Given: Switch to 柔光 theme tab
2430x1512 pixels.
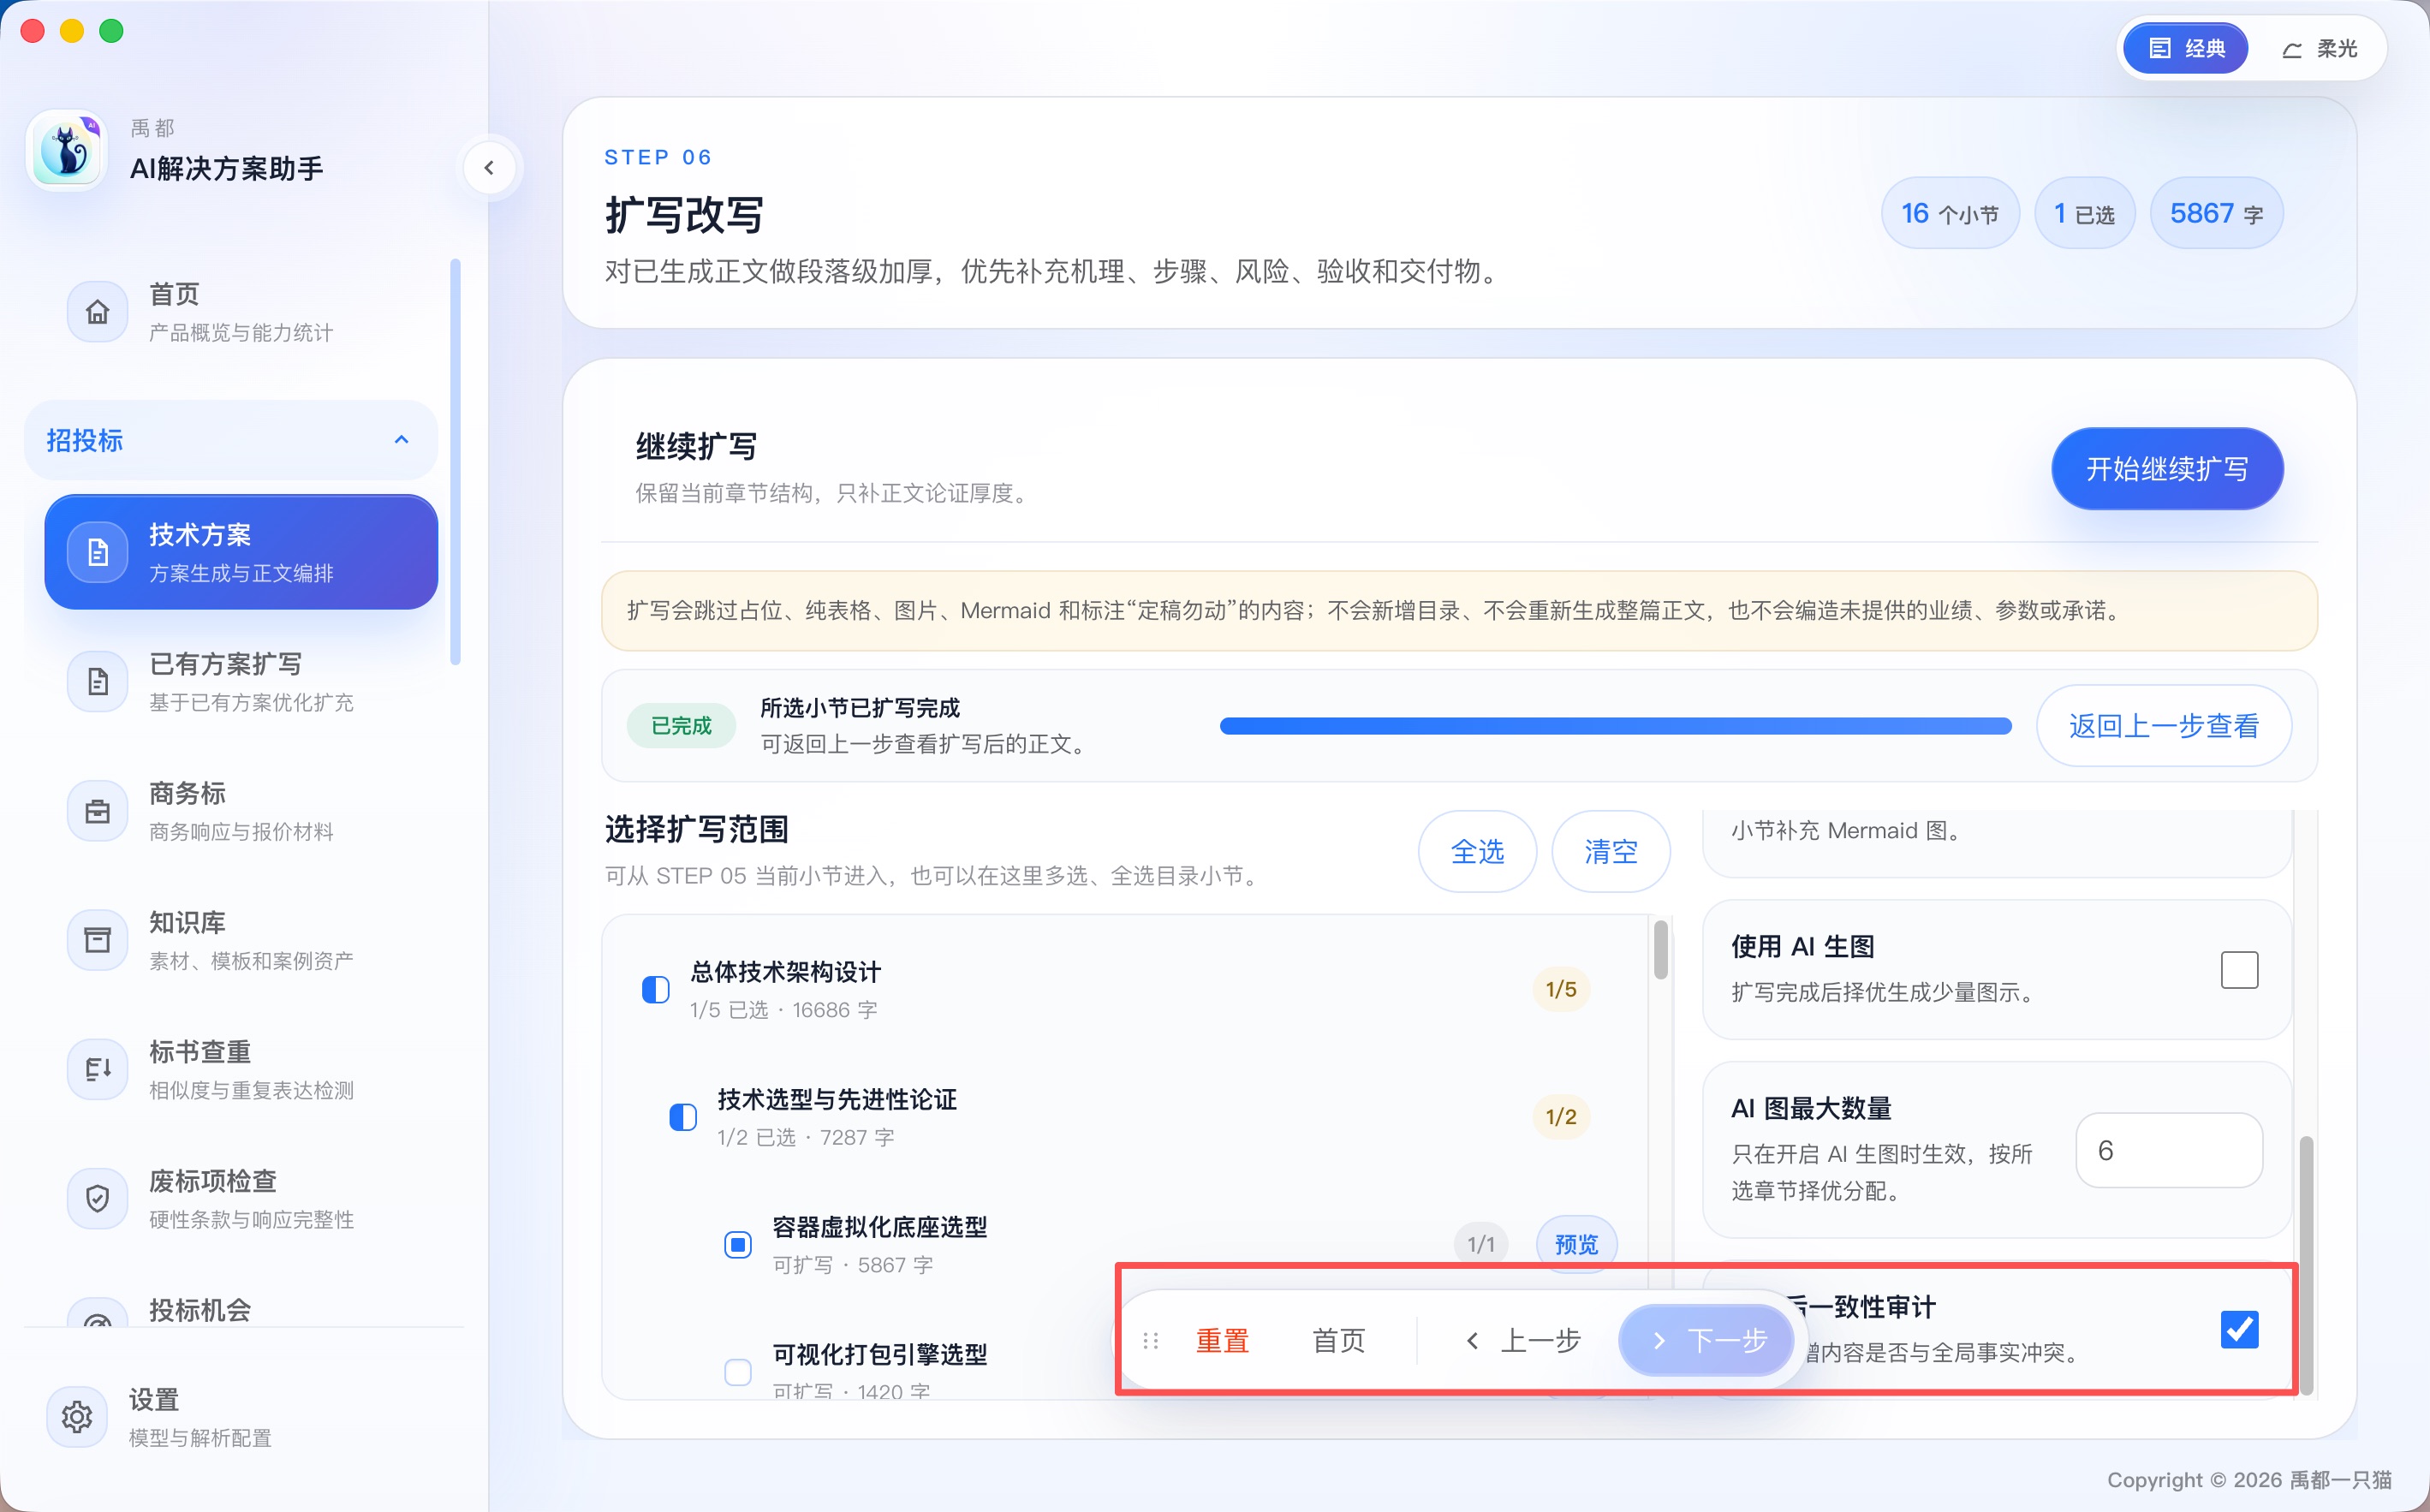Looking at the screenshot, I should (2320, 49).
